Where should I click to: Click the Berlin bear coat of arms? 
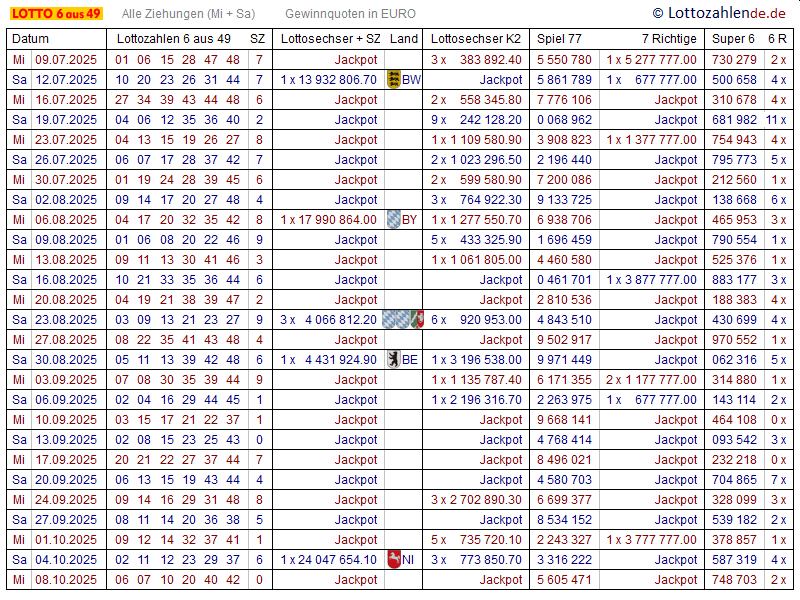click(394, 360)
